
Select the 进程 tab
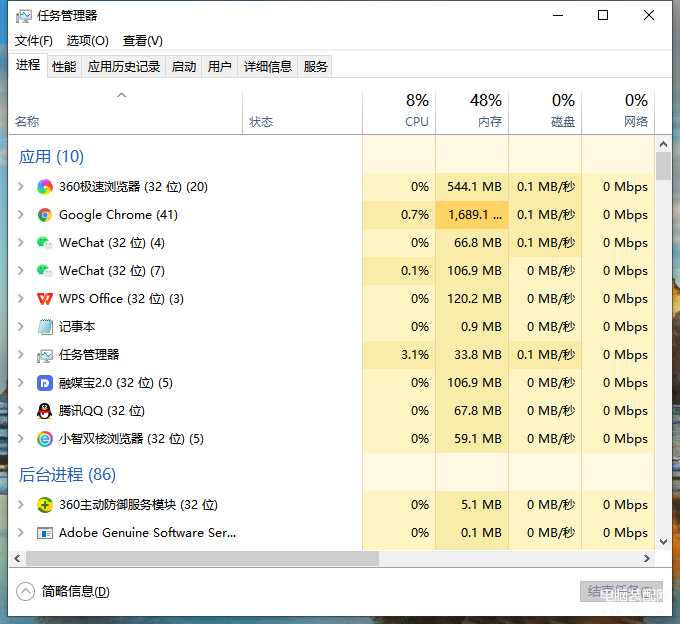coord(28,65)
